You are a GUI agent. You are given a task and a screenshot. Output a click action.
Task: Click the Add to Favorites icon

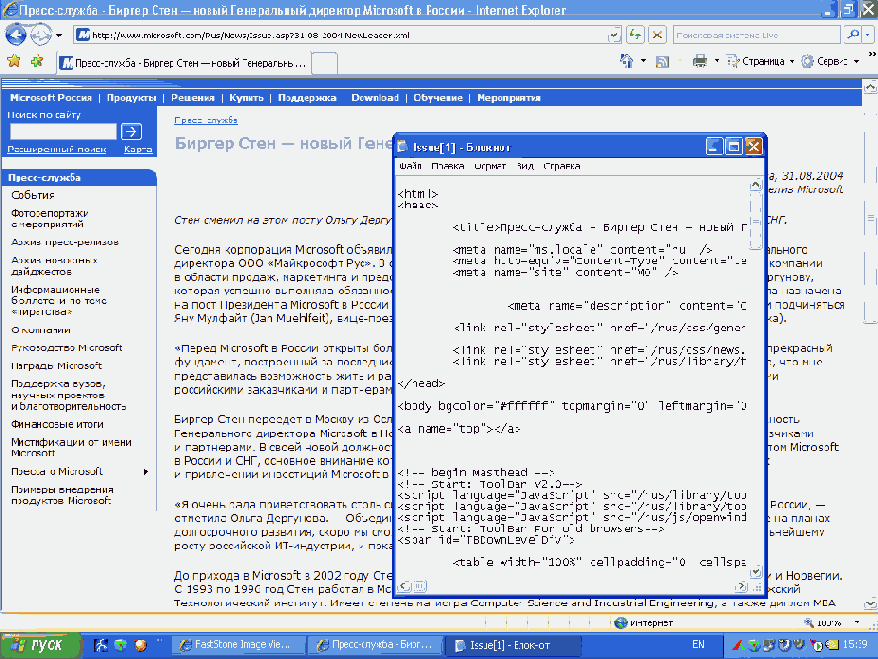(37, 61)
